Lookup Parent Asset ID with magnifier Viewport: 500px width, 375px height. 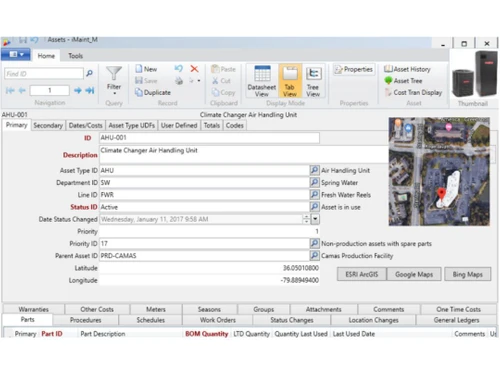coord(314,256)
